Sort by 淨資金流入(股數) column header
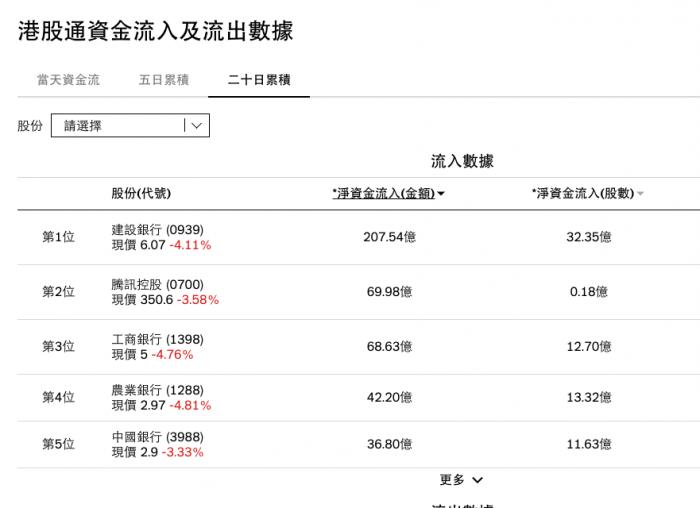The image size is (700, 508). click(x=584, y=194)
